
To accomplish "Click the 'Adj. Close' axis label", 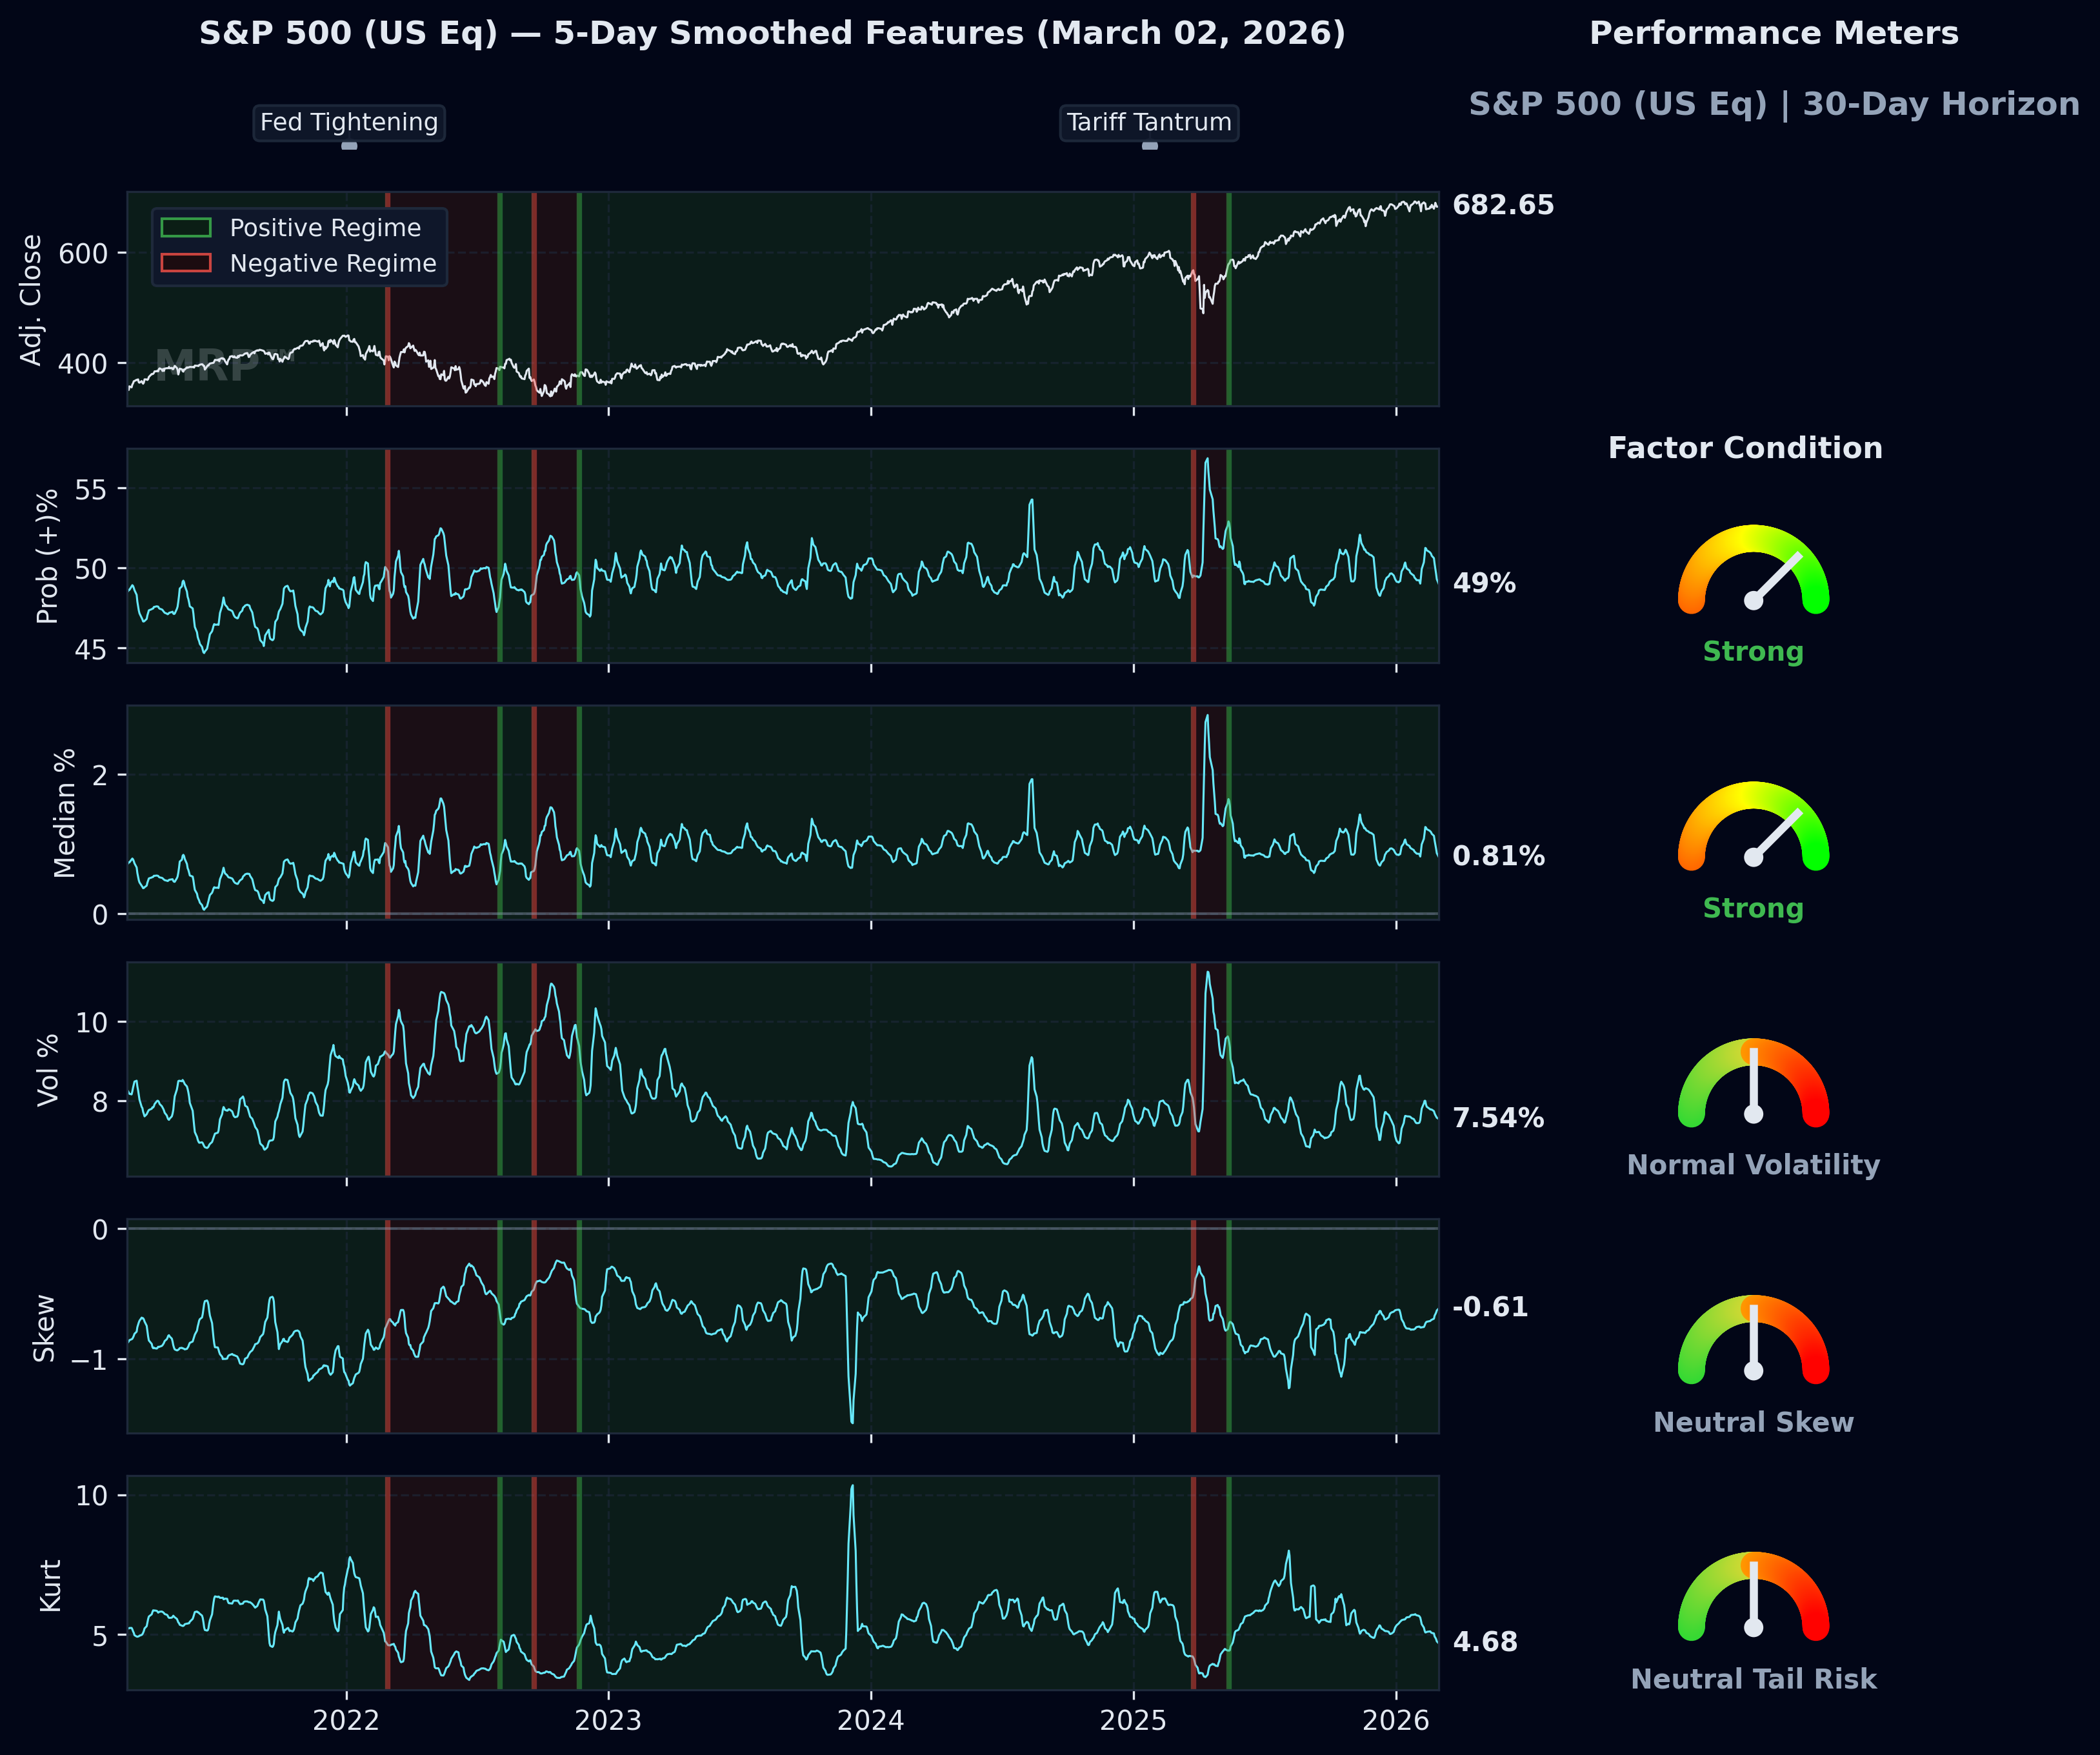I will tap(32, 300).
